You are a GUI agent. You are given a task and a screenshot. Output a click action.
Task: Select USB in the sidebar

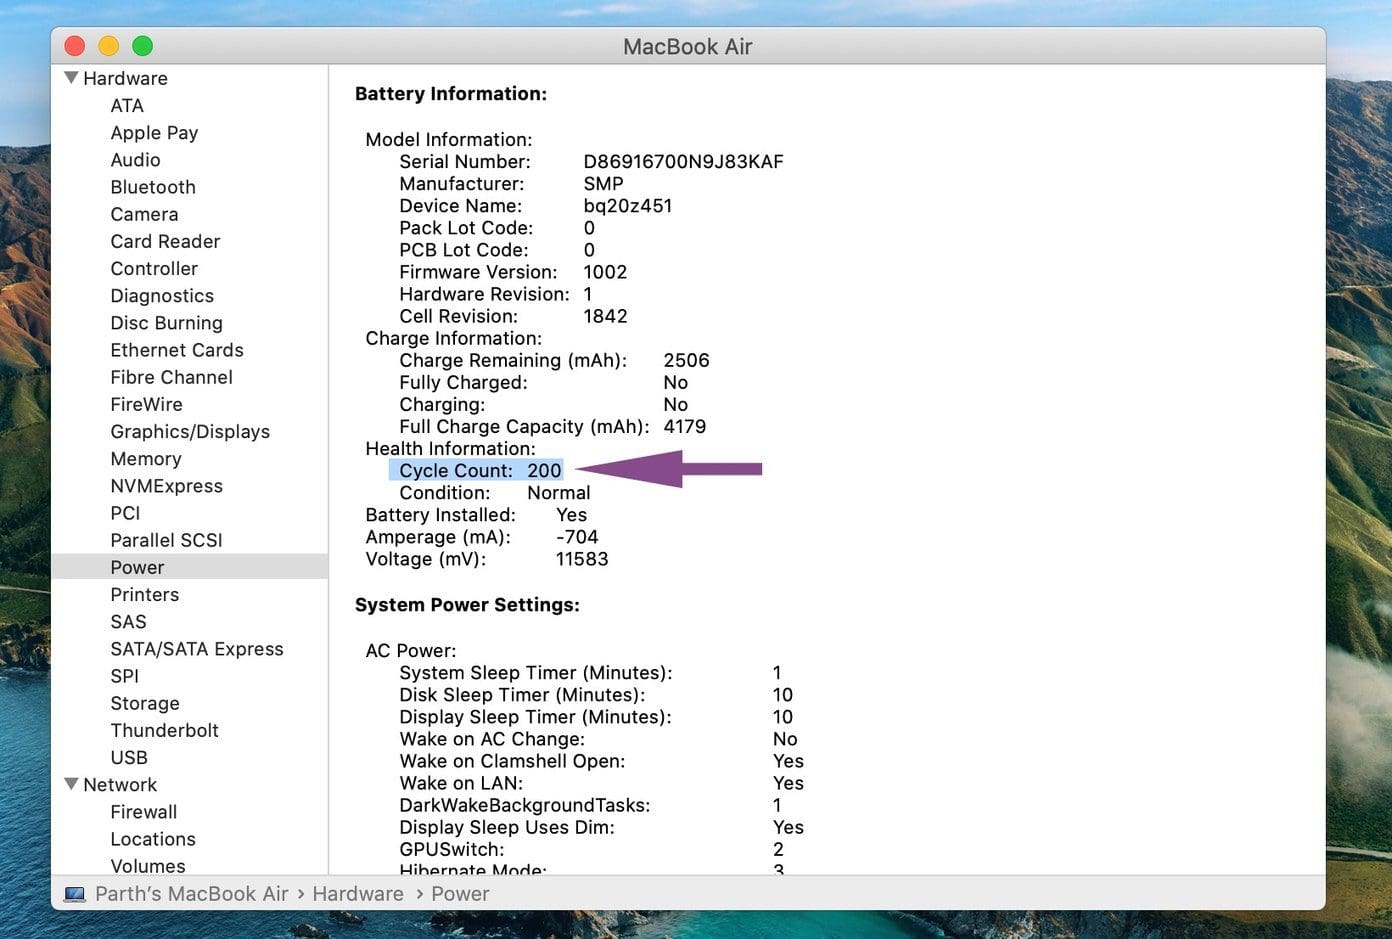(x=129, y=757)
